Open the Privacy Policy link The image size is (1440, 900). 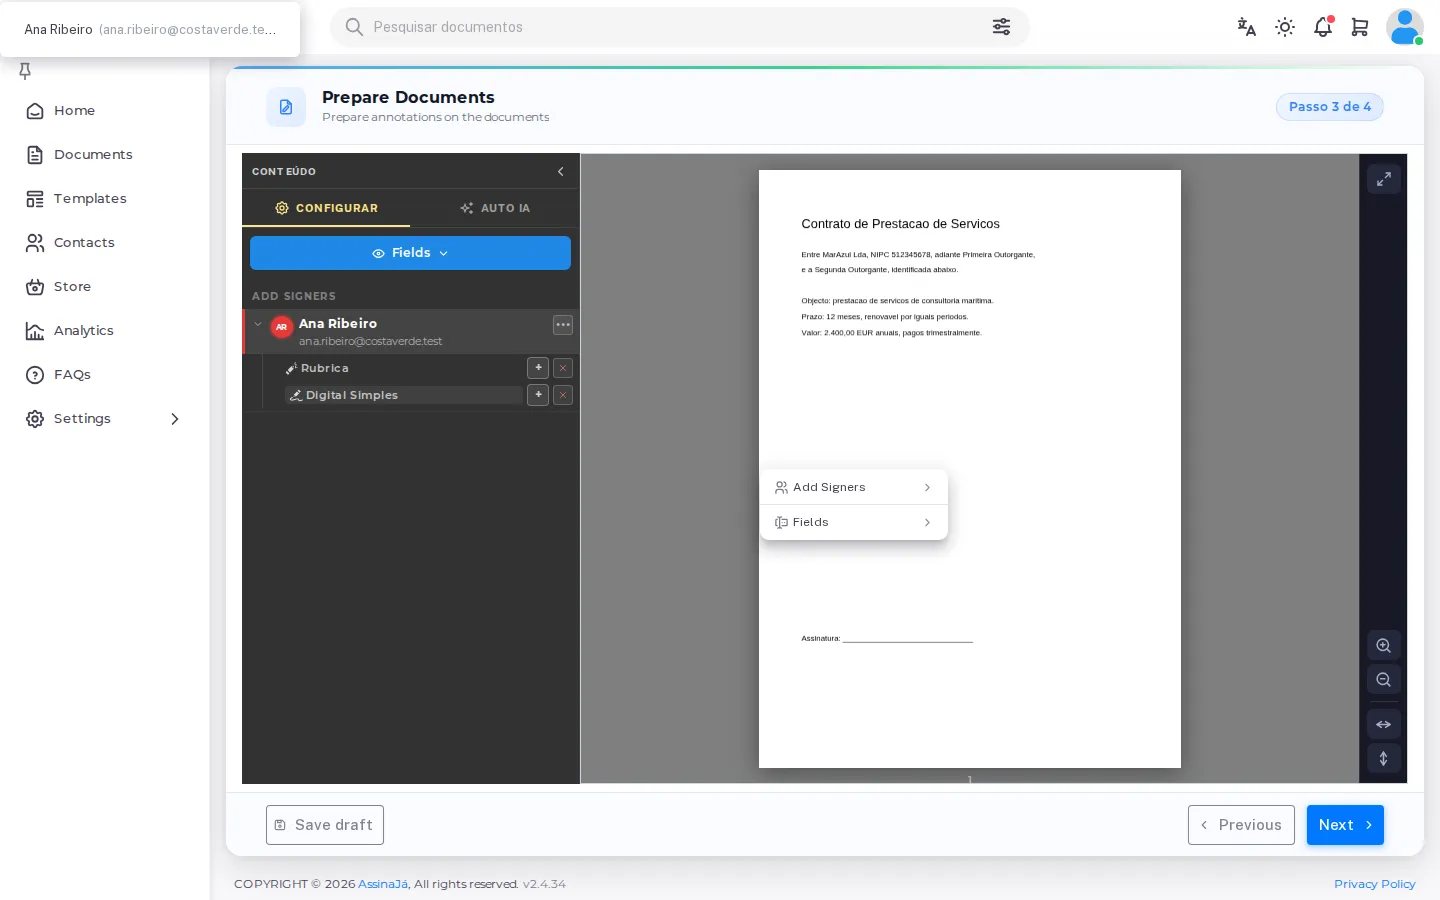[x=1375, y=884]
